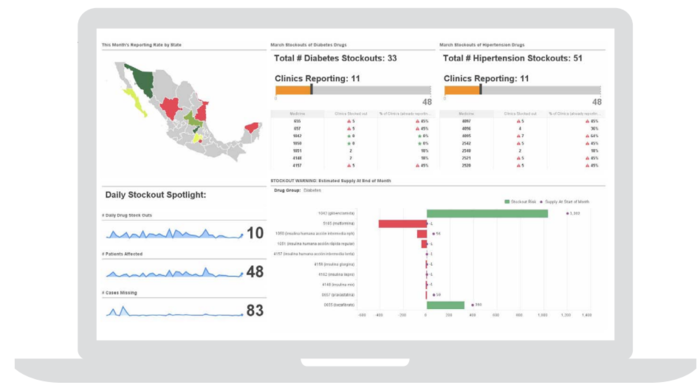Select the long green bar for glibenclamida
Screen dimensions: 700x385
coord(487,213)
